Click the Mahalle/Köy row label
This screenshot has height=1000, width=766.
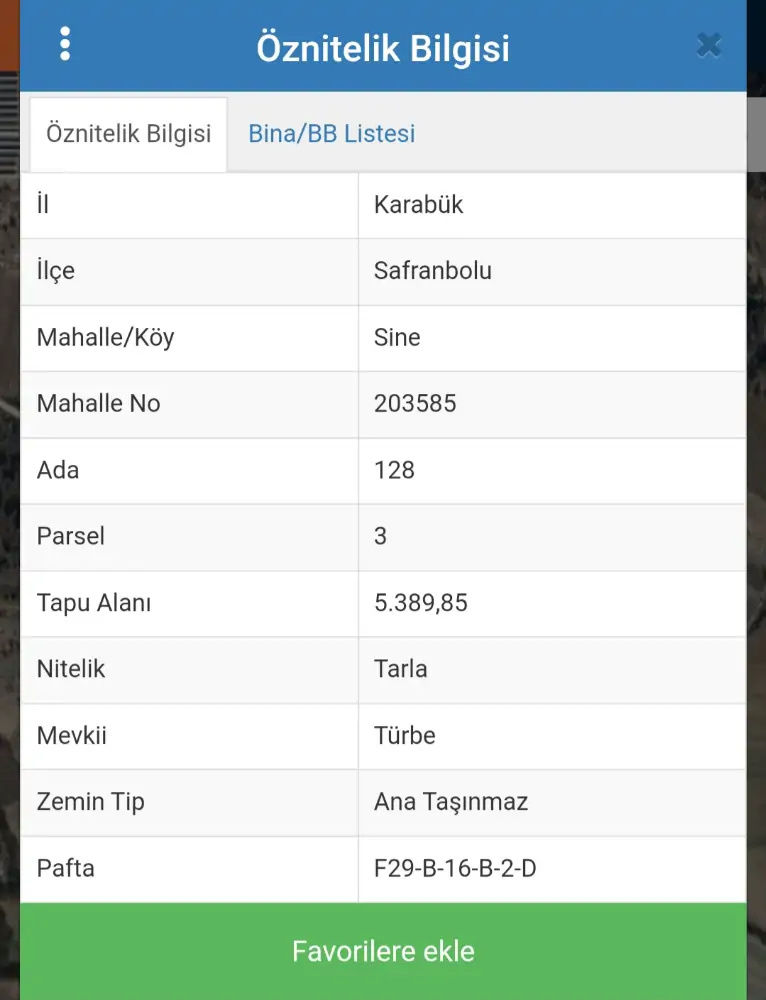(105, 337)
